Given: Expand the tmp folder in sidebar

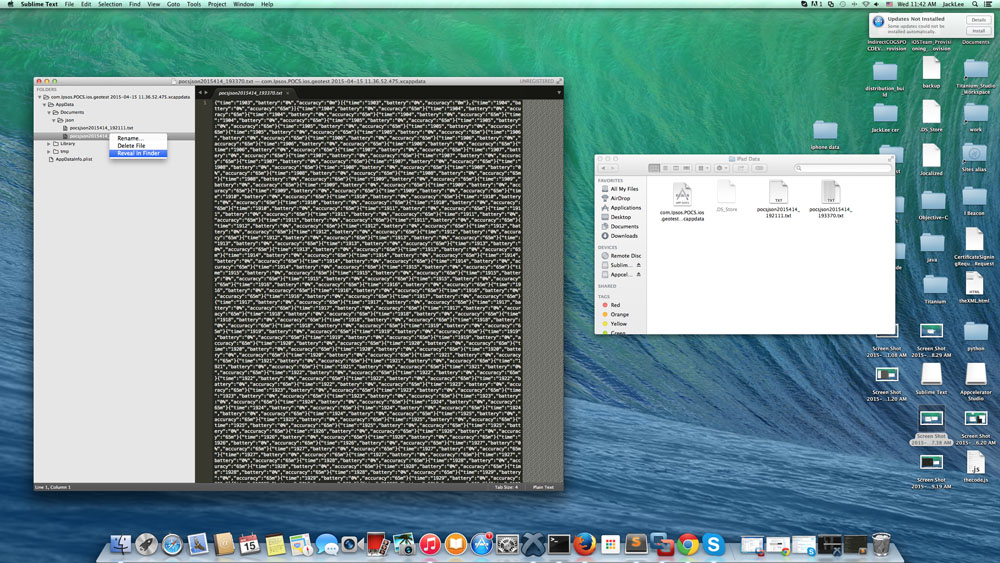Looking at the screenshot, I should click(x=49, y=151).
